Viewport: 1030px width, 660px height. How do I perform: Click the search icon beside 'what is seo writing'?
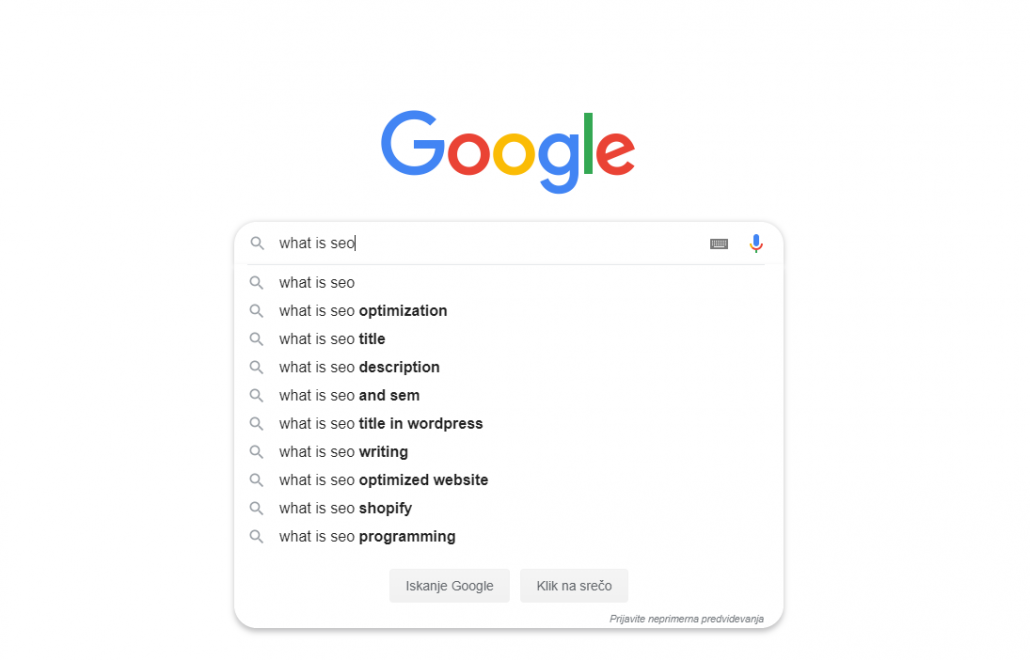coord(256,452)
